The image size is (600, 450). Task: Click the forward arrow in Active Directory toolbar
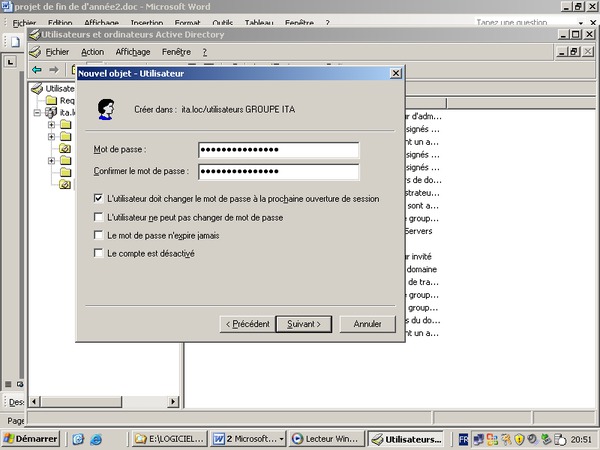tap(54, 69)
